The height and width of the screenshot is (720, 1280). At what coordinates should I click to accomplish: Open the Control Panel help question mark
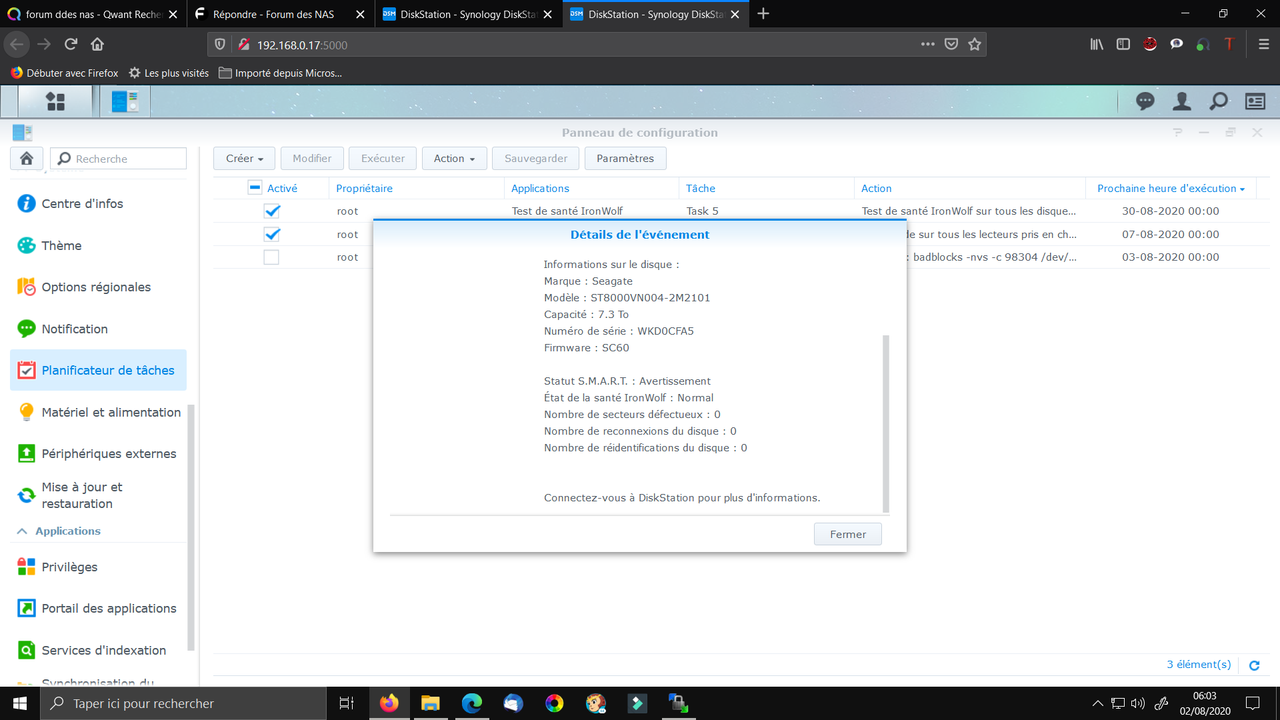[1178, 132]
